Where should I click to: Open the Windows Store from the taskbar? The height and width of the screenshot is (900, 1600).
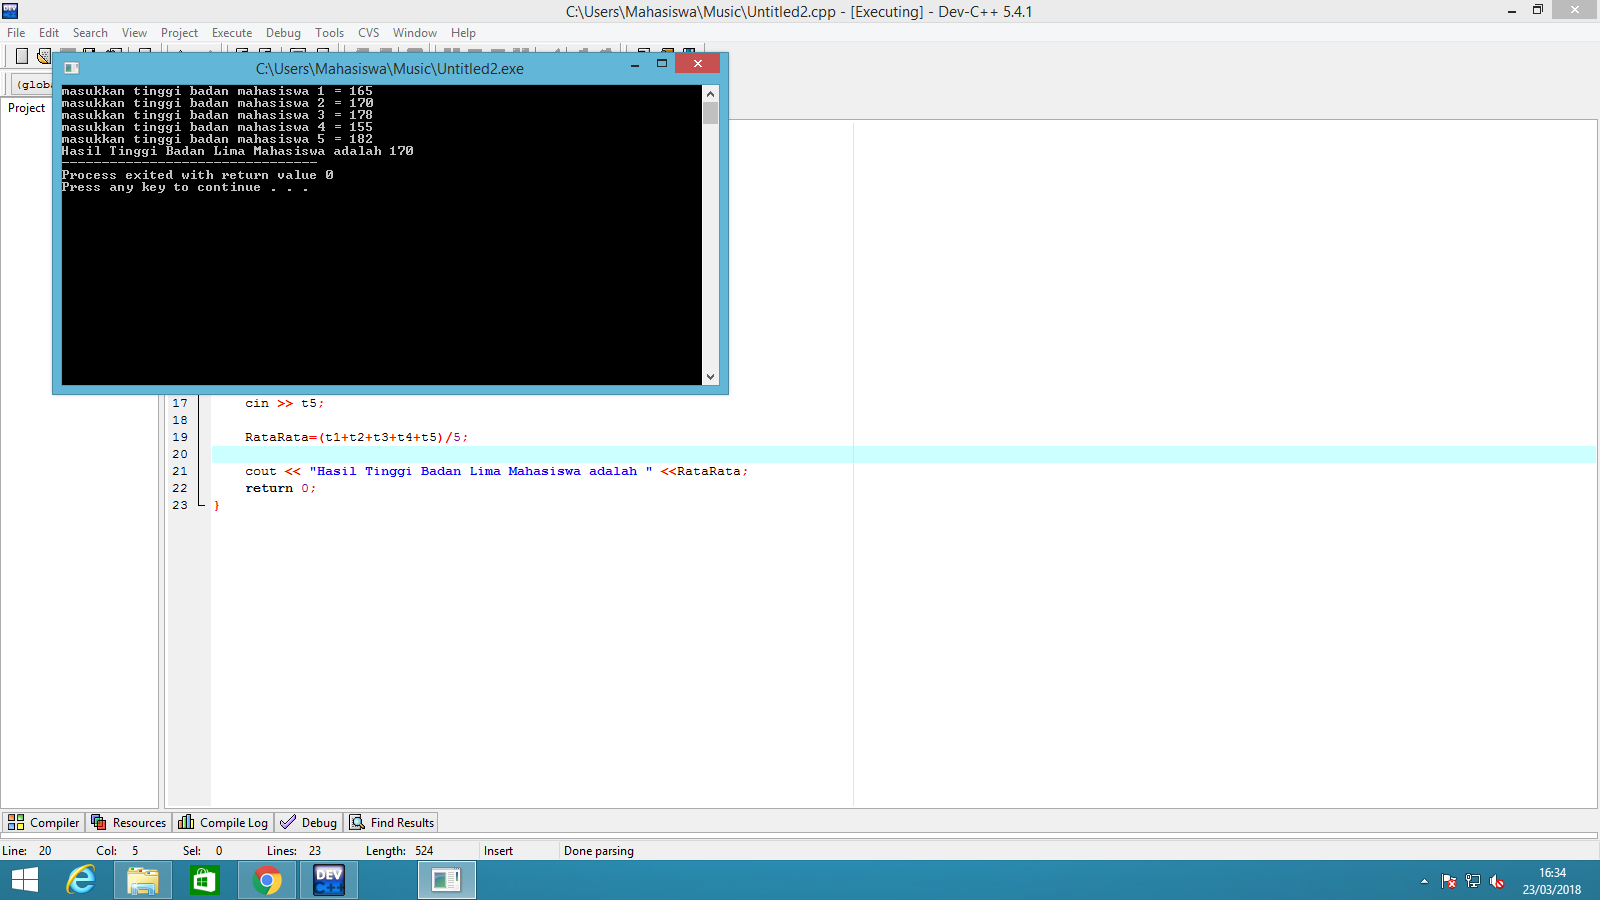pos(204,880)
